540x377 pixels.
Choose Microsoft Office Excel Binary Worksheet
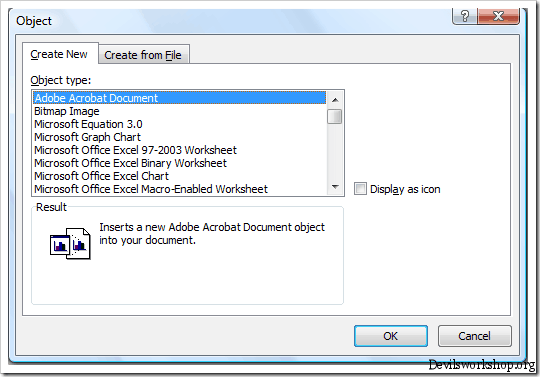179,163
